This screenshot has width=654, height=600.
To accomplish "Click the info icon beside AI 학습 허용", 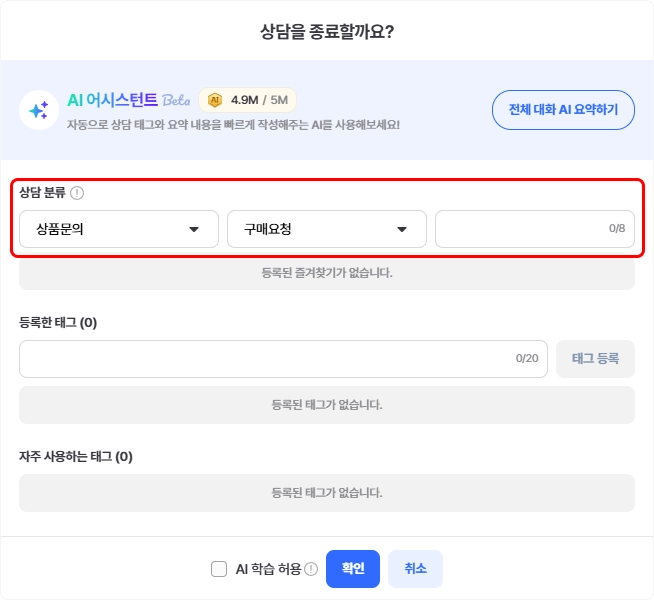I will tap(311, 569).
